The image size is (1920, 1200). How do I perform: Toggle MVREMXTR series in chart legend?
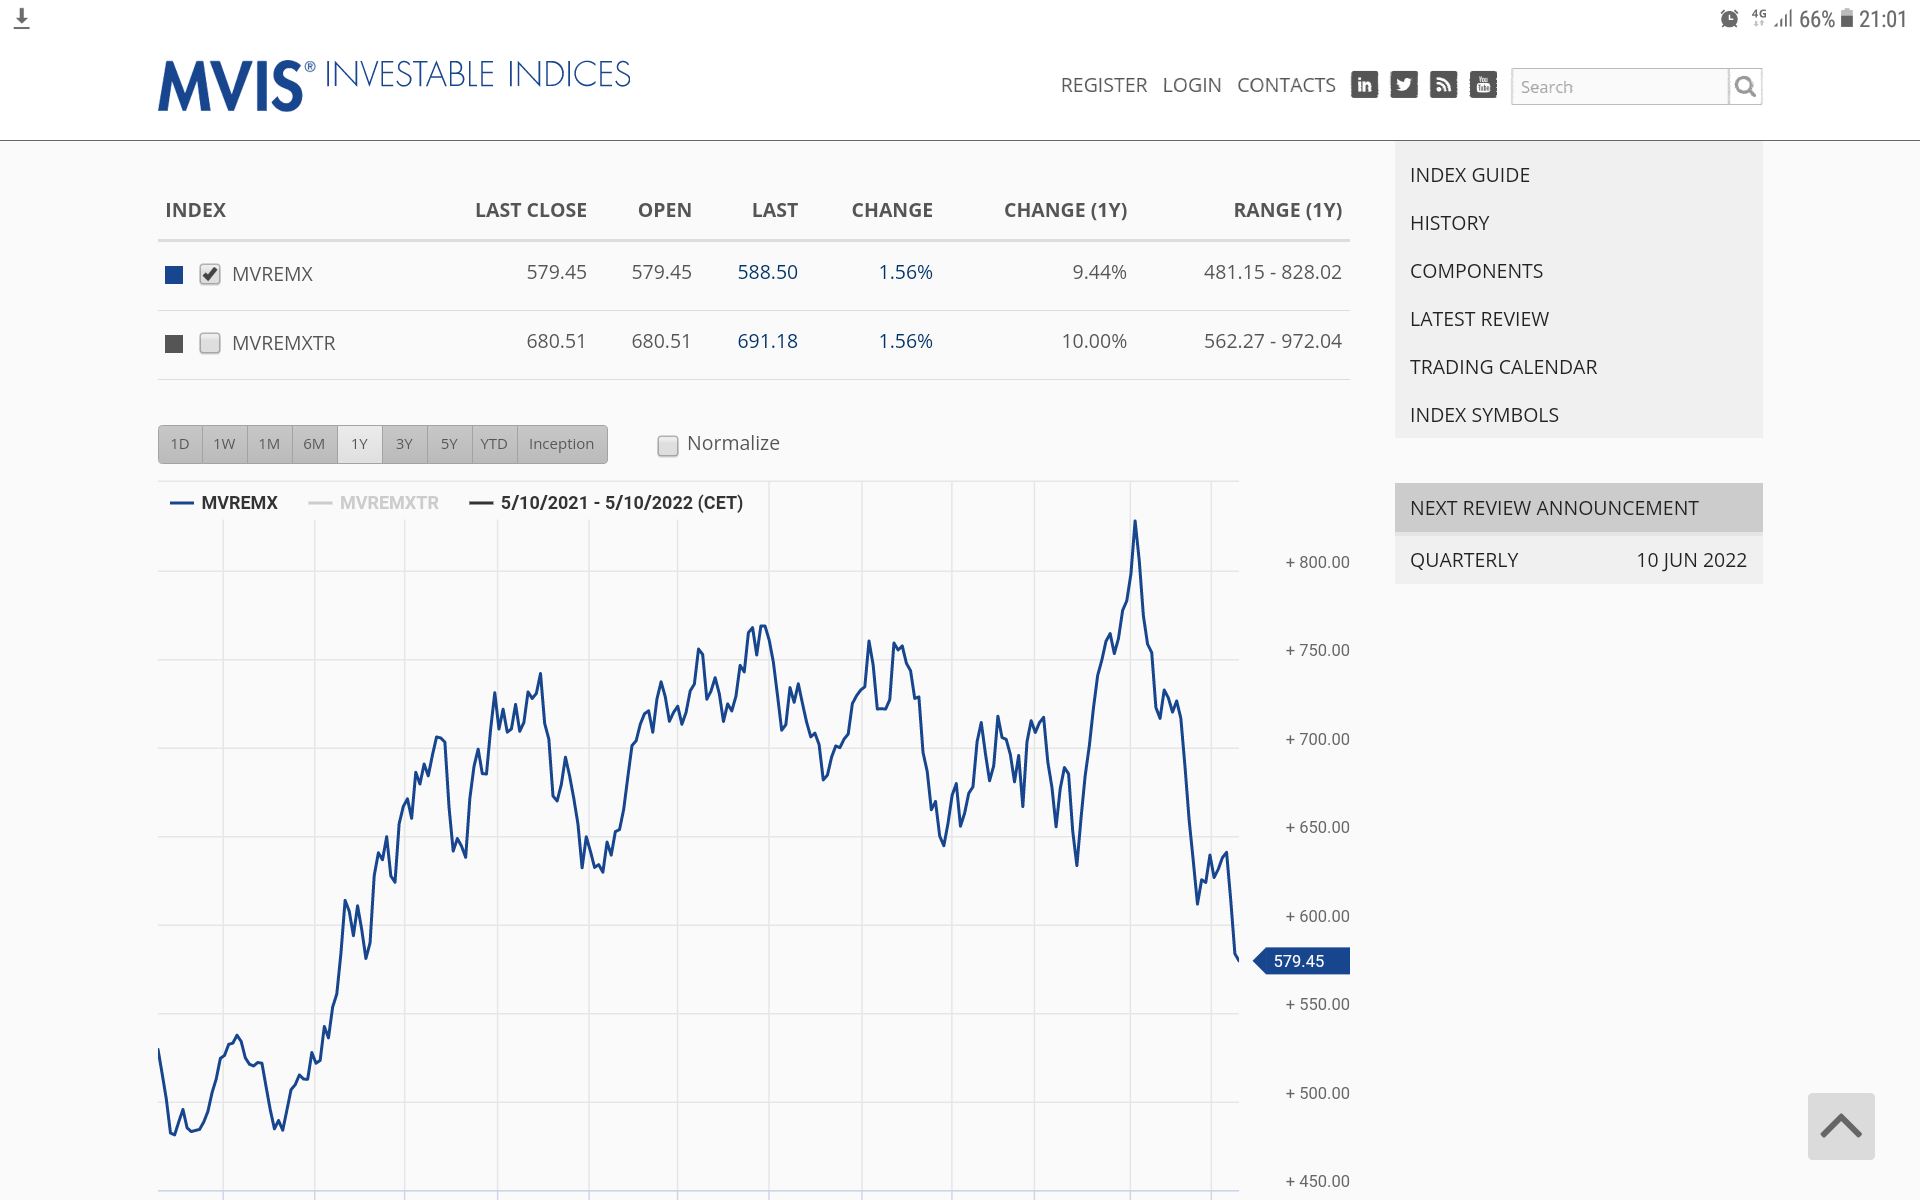click(374, 503)
